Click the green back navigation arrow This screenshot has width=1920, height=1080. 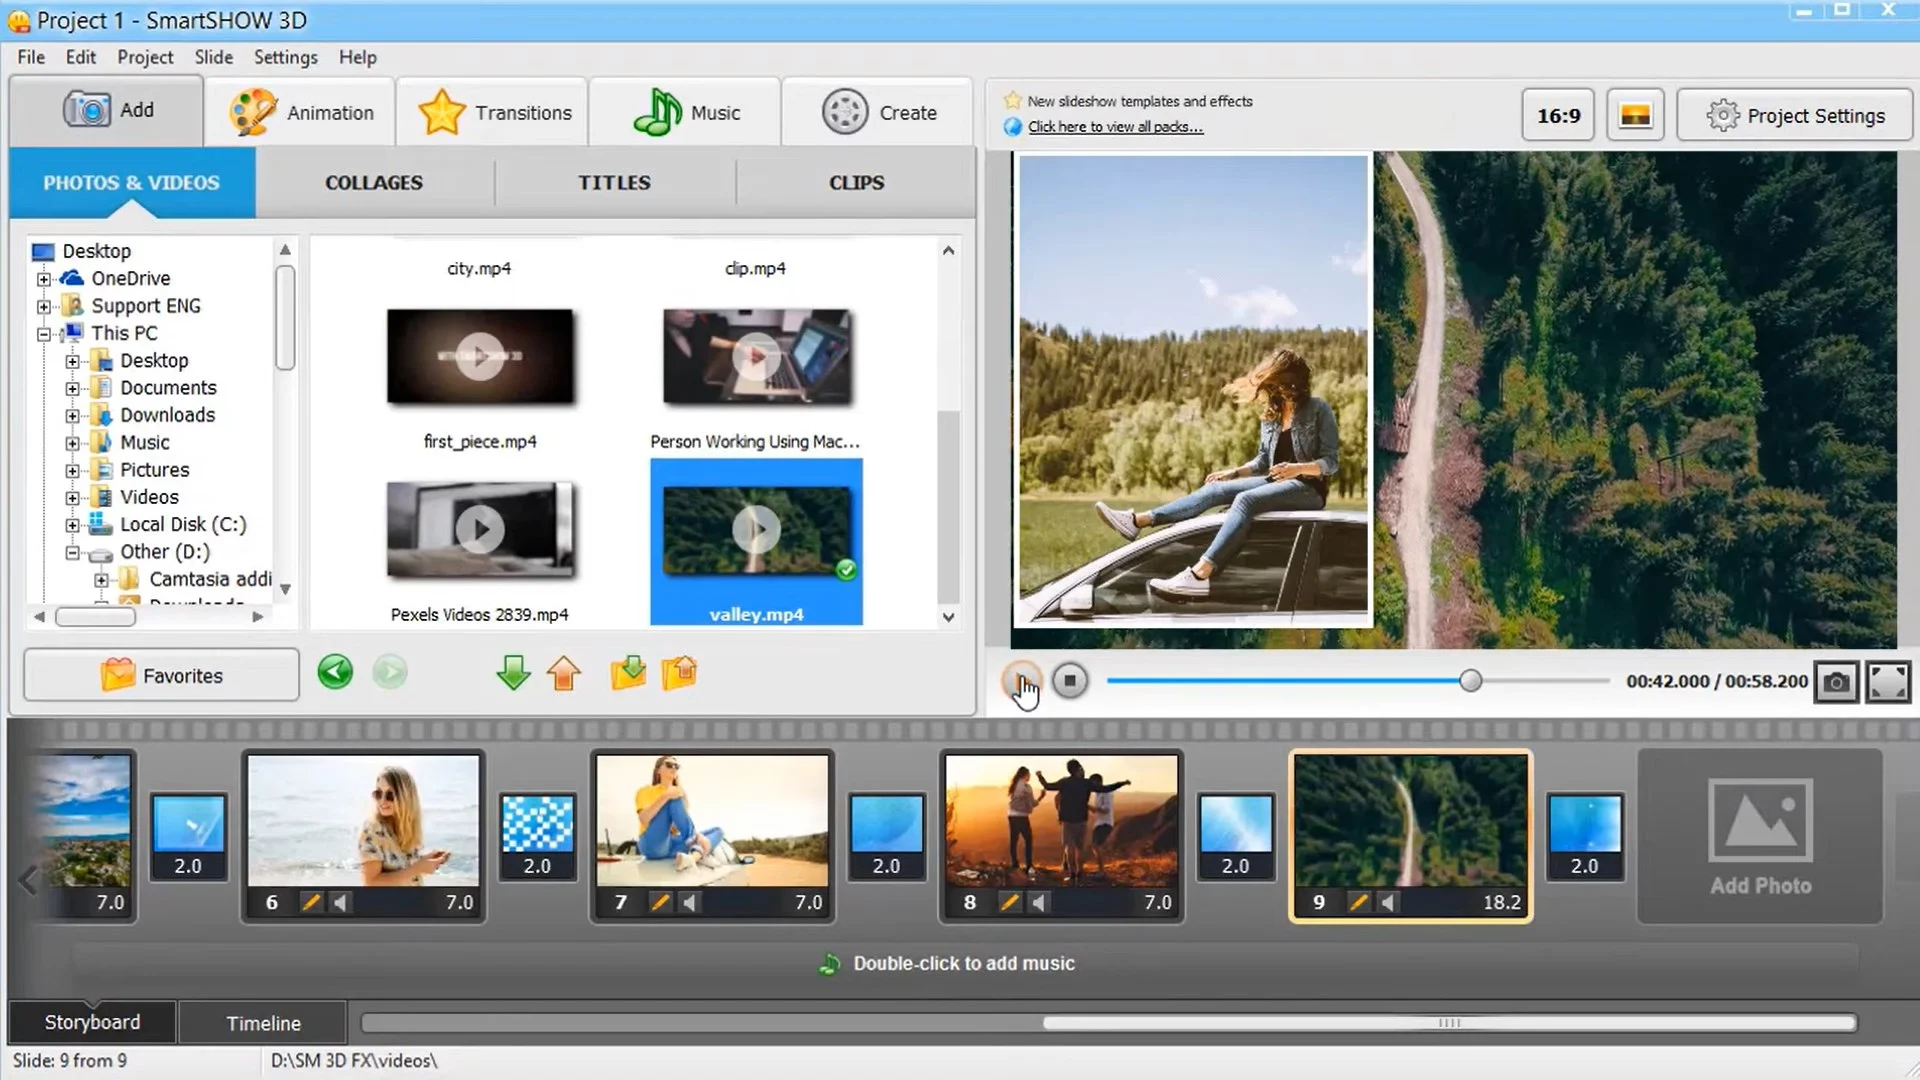coord(335,672)
